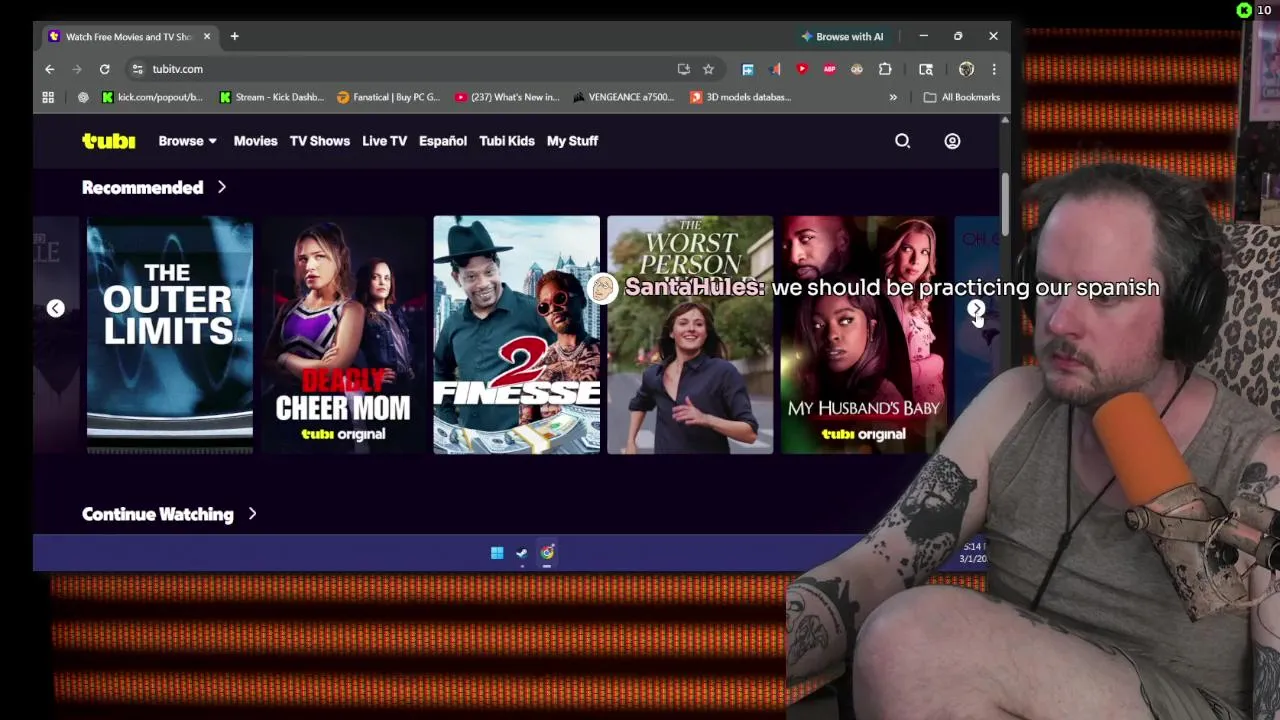Open the kick.com/popout bookmark
The width and height of the screenshot is (1280, 720).
152,97
